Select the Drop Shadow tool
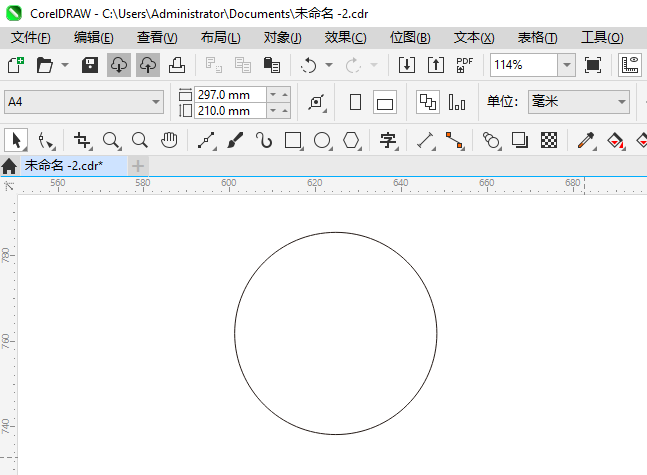The image size is (647, 475). tap(519, 140)
